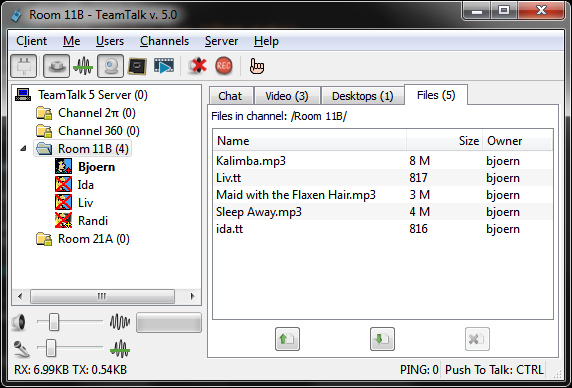
Task: Toggle the webcam video transmission icon
Action: (111, 66)
